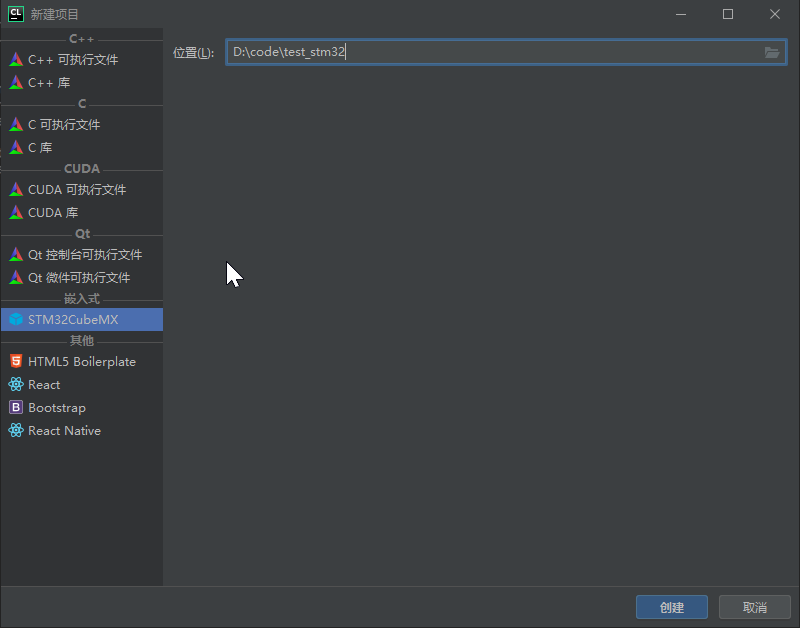Image resolution: width=800 pixels, height=628 pixels.
Task: Click the CLion logo in title bar
Action: (16, 14)
